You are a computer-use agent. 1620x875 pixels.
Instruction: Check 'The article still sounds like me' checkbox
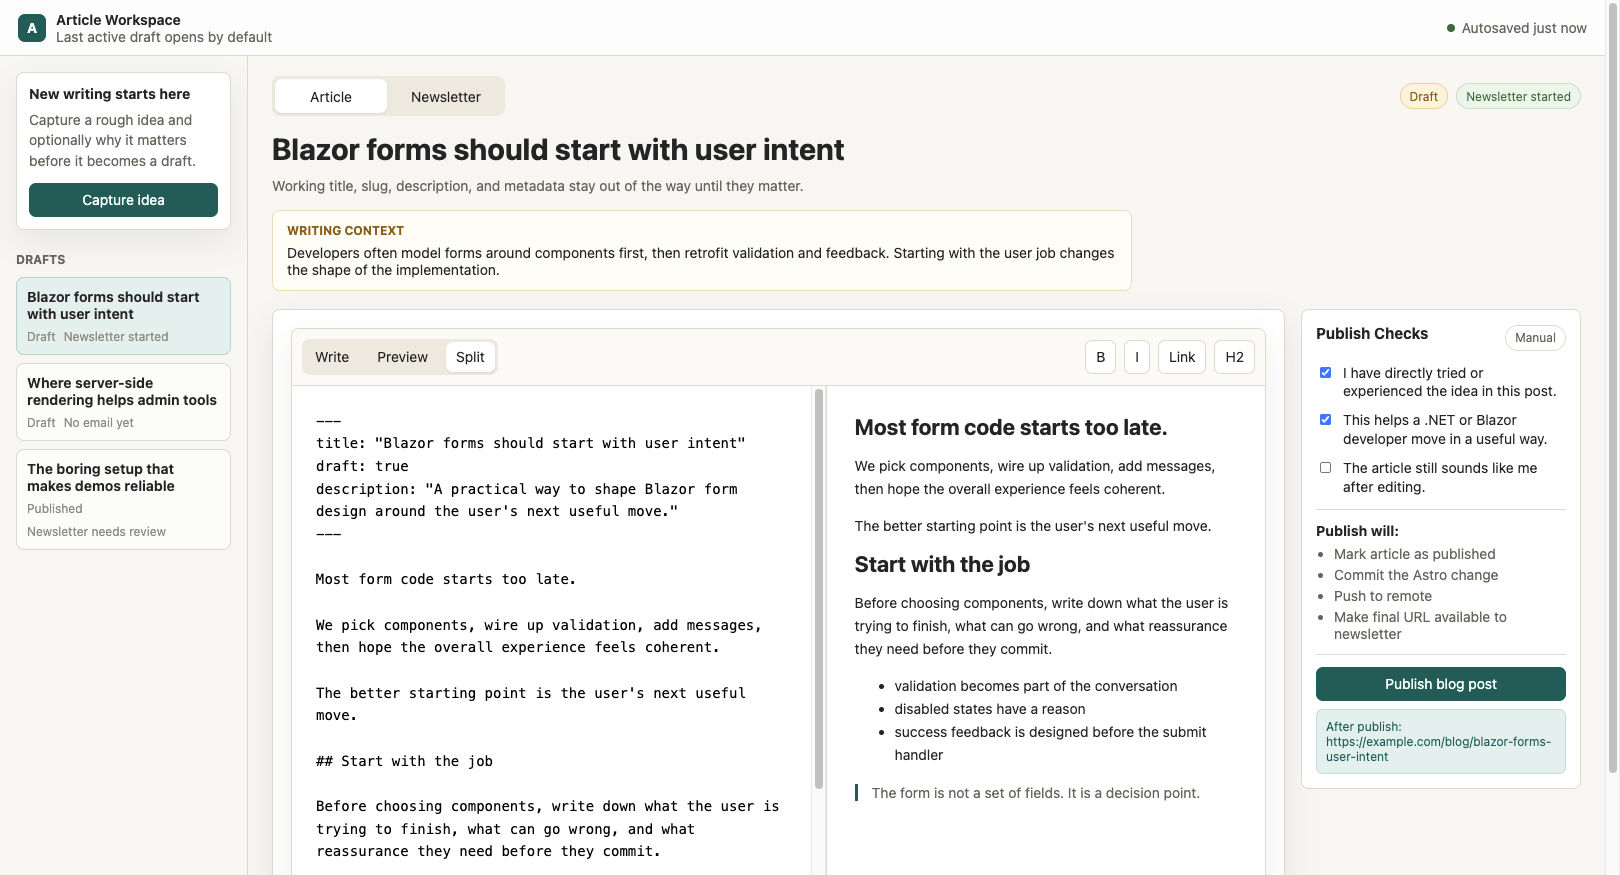pyautogui.click(x=1326, y=468)
